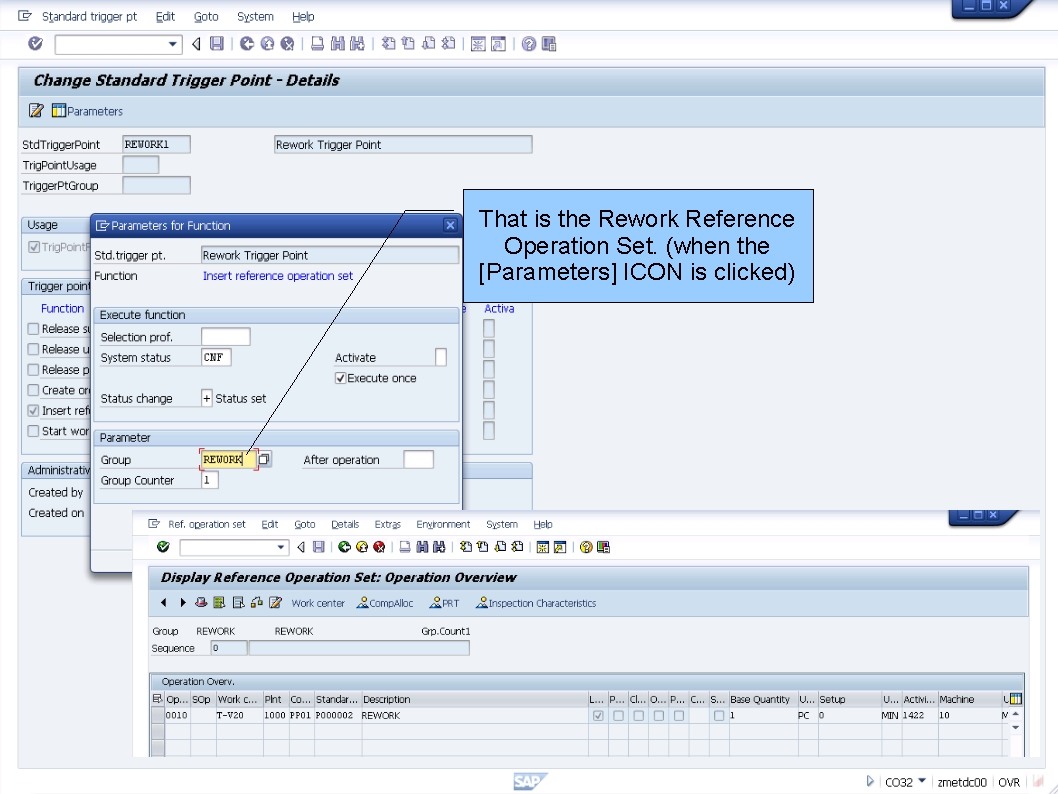Click the red hat header icon in the Operation Overview toolbar

201,602
